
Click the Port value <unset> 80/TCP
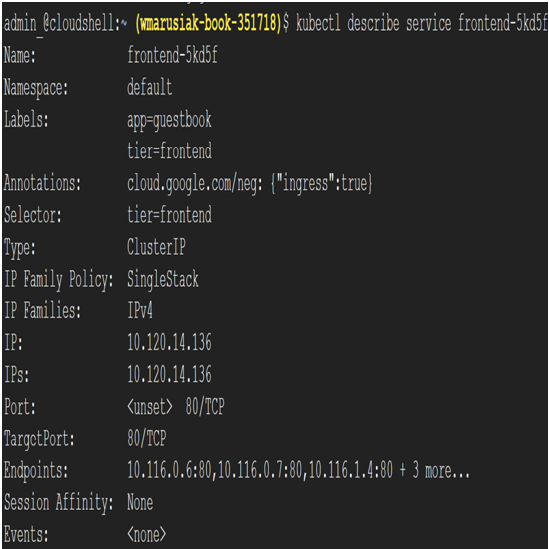pyautogui.click(x=176, y=406)
